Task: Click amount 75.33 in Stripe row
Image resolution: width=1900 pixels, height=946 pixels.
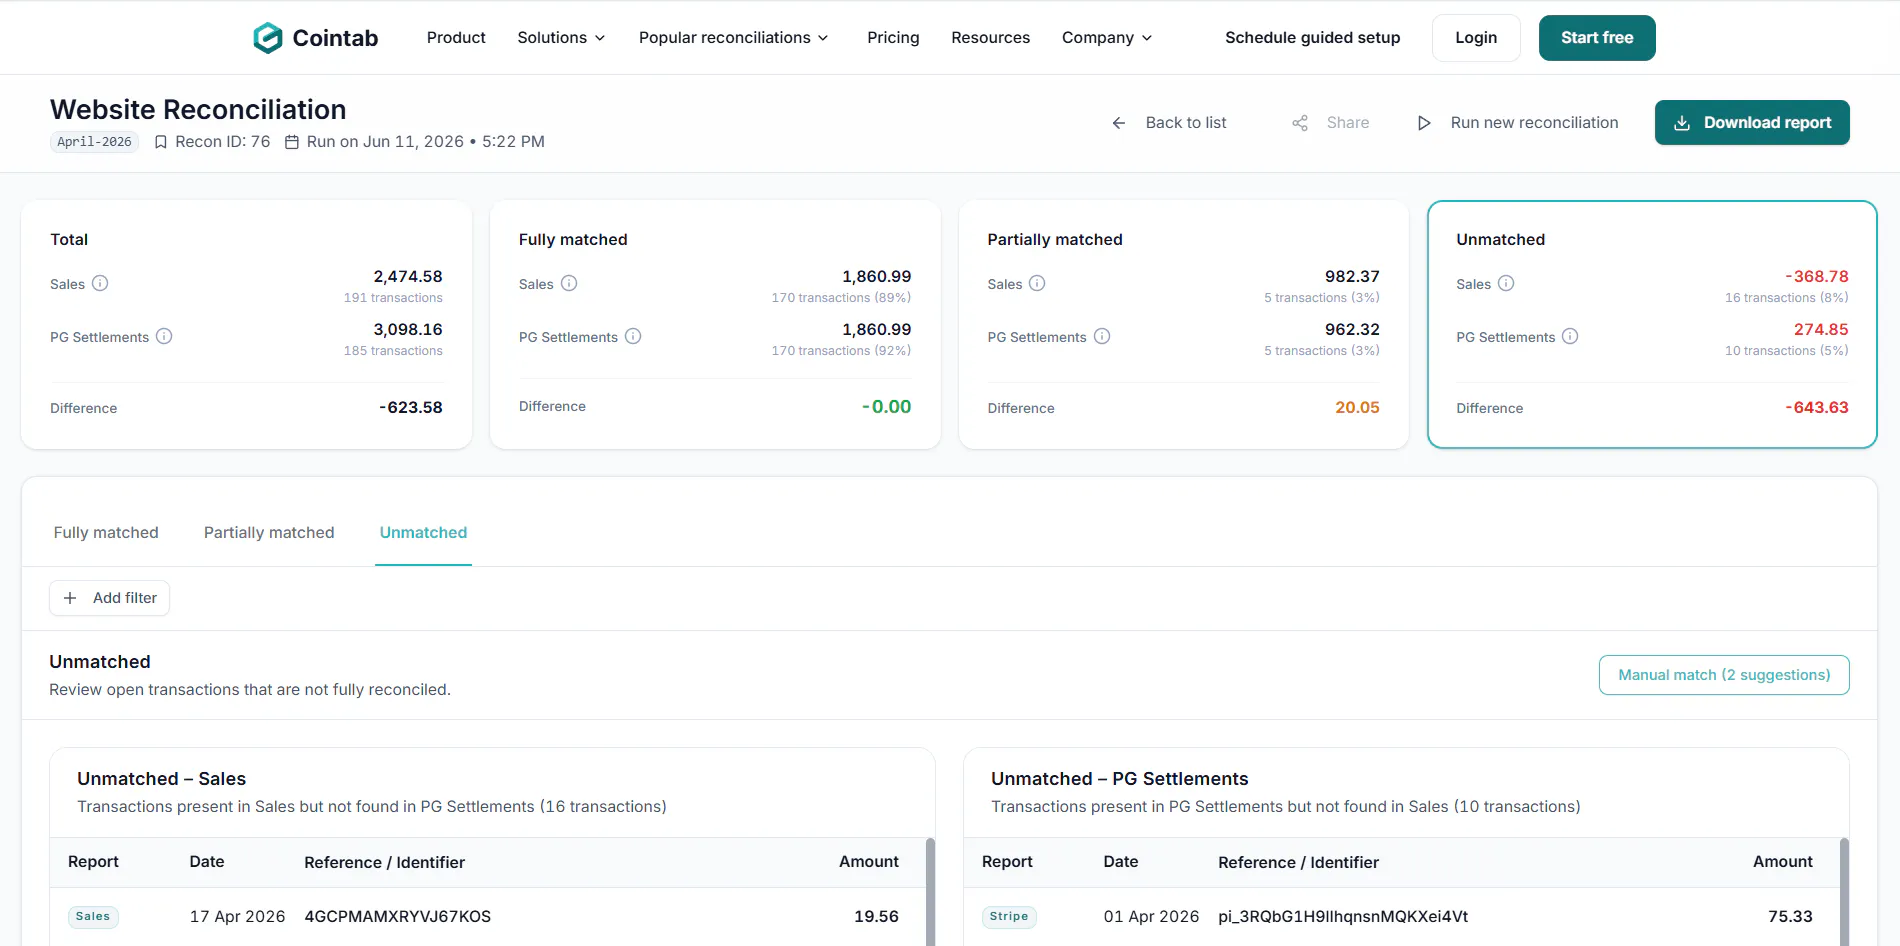Action: coord(1790,917)
